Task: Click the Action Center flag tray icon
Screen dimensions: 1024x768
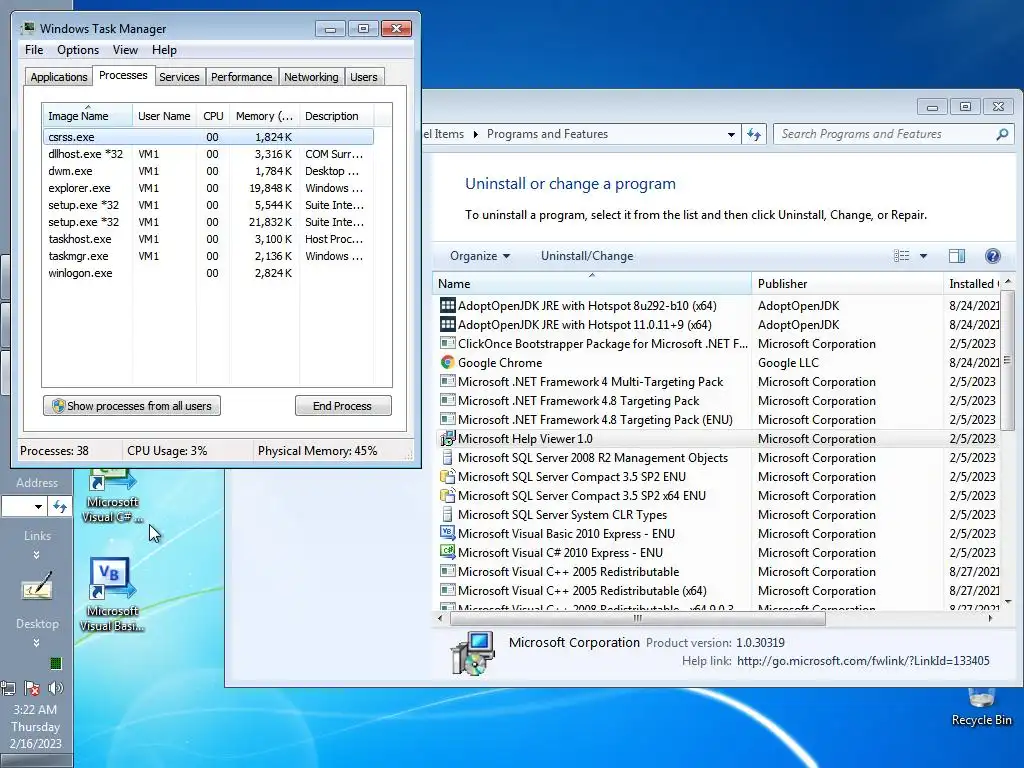Action: 31,688
